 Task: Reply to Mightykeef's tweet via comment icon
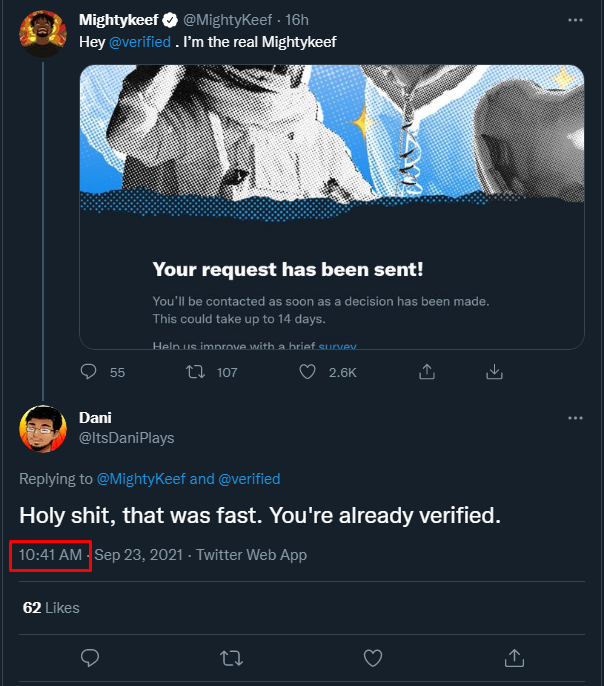90,372
